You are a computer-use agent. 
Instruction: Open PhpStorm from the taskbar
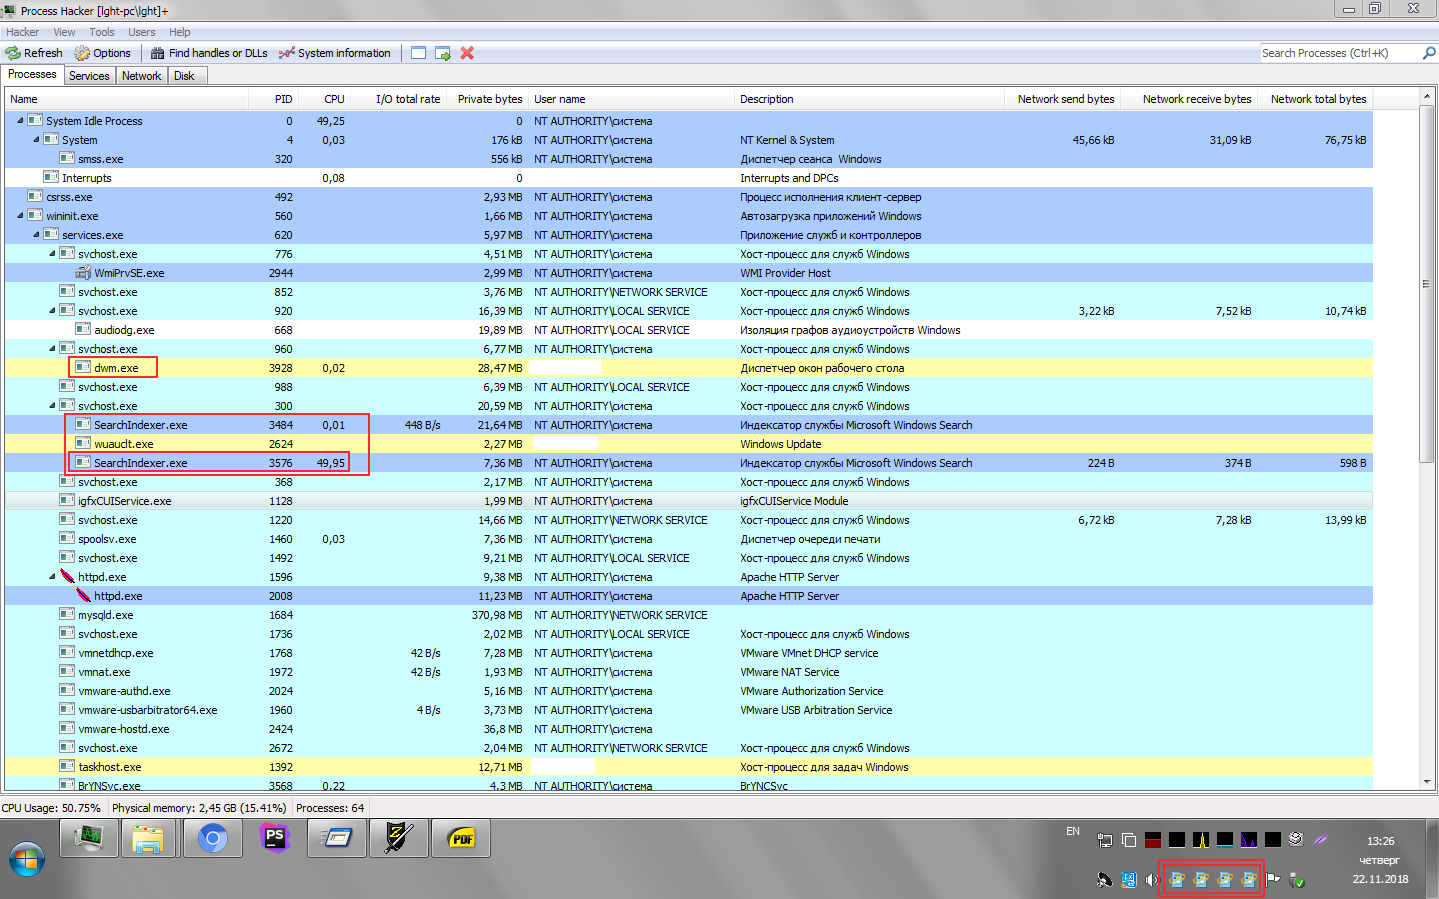click(274, 837)
